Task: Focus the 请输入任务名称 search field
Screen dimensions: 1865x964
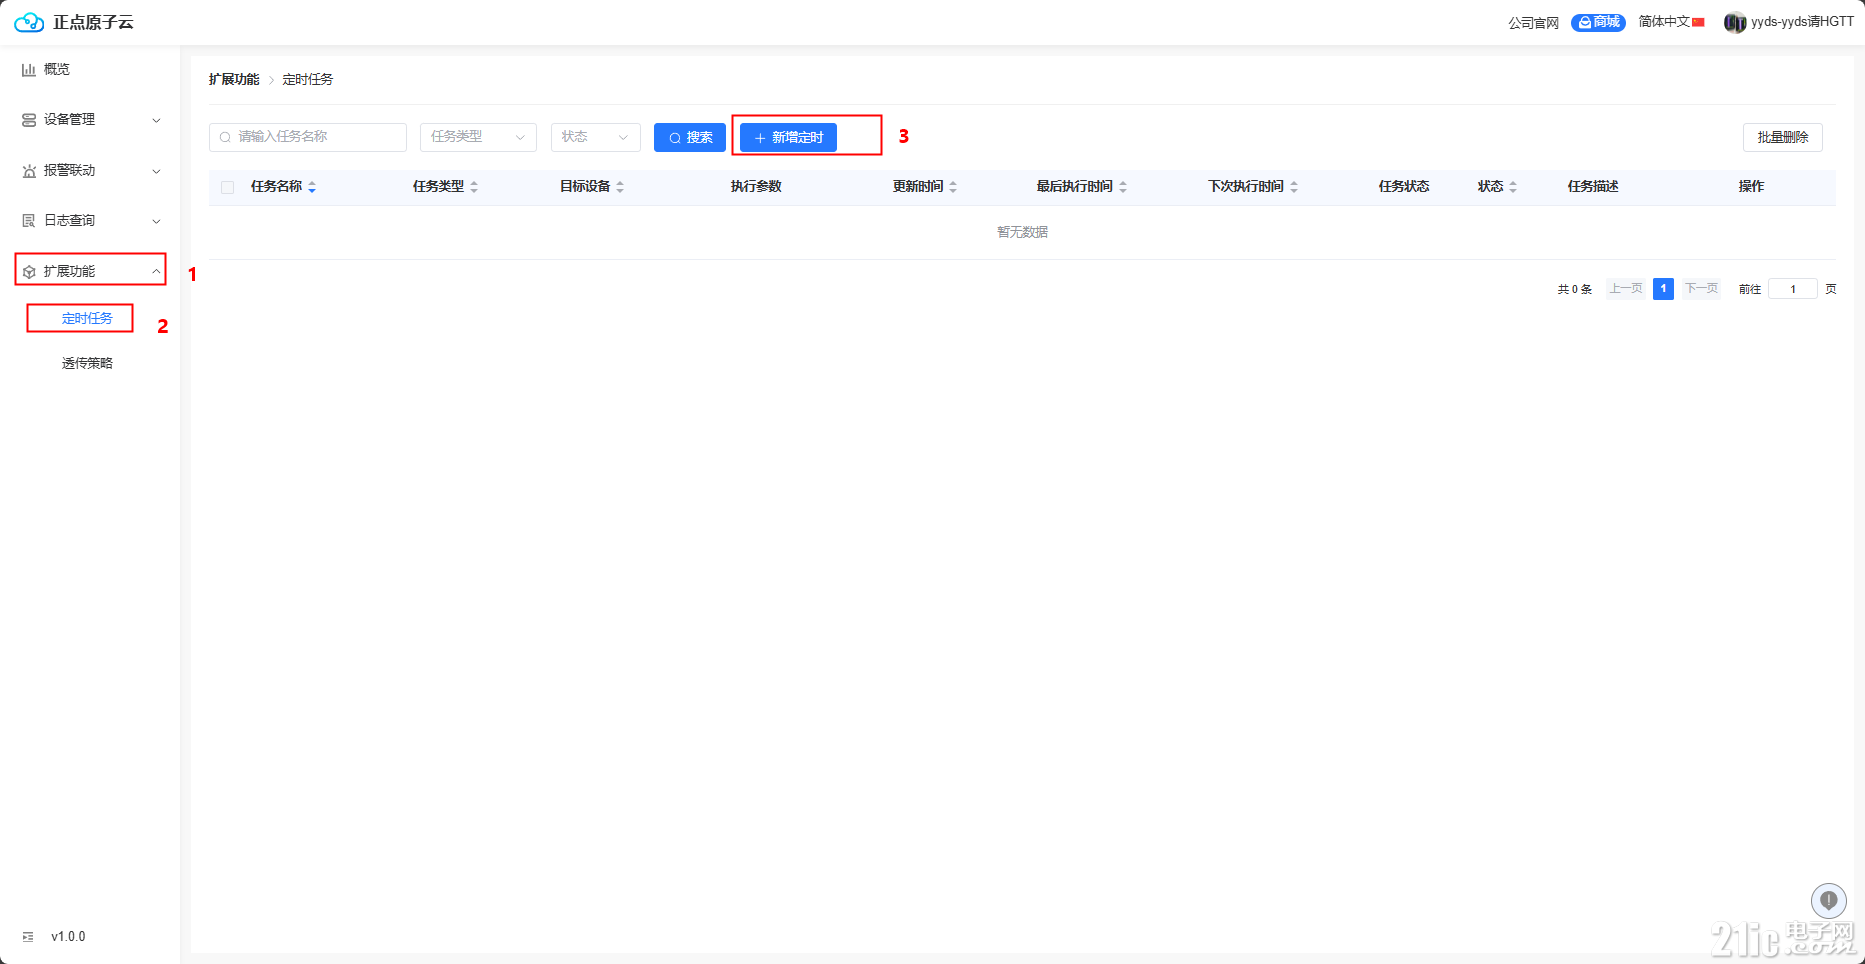Action: (x=308, y=137)
